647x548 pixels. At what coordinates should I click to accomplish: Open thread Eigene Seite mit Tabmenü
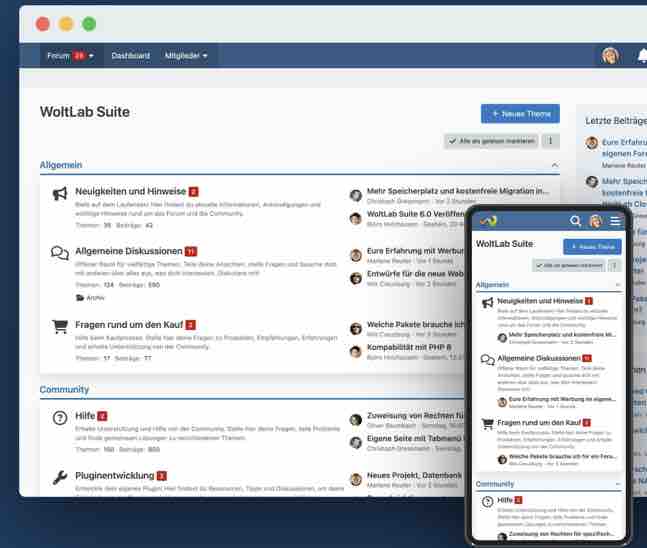coord(416,438)
